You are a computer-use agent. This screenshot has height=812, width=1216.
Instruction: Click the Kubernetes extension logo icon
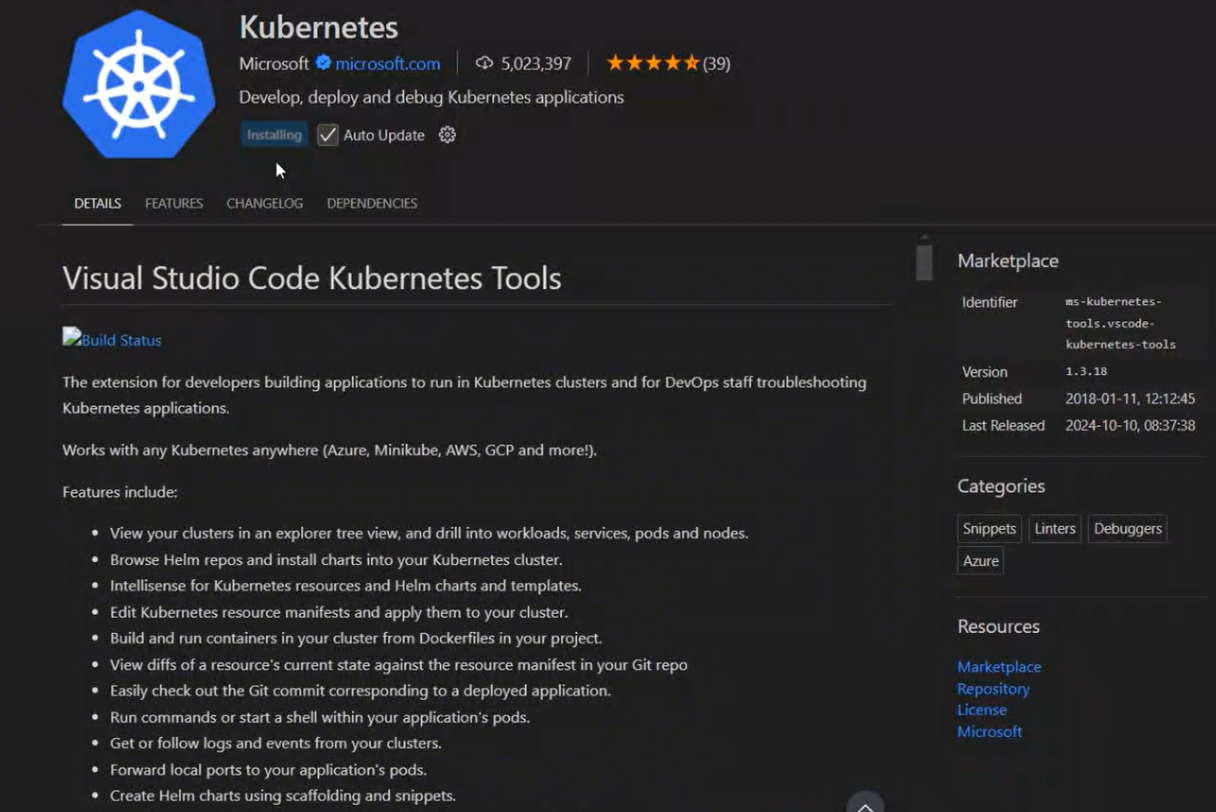138,85
